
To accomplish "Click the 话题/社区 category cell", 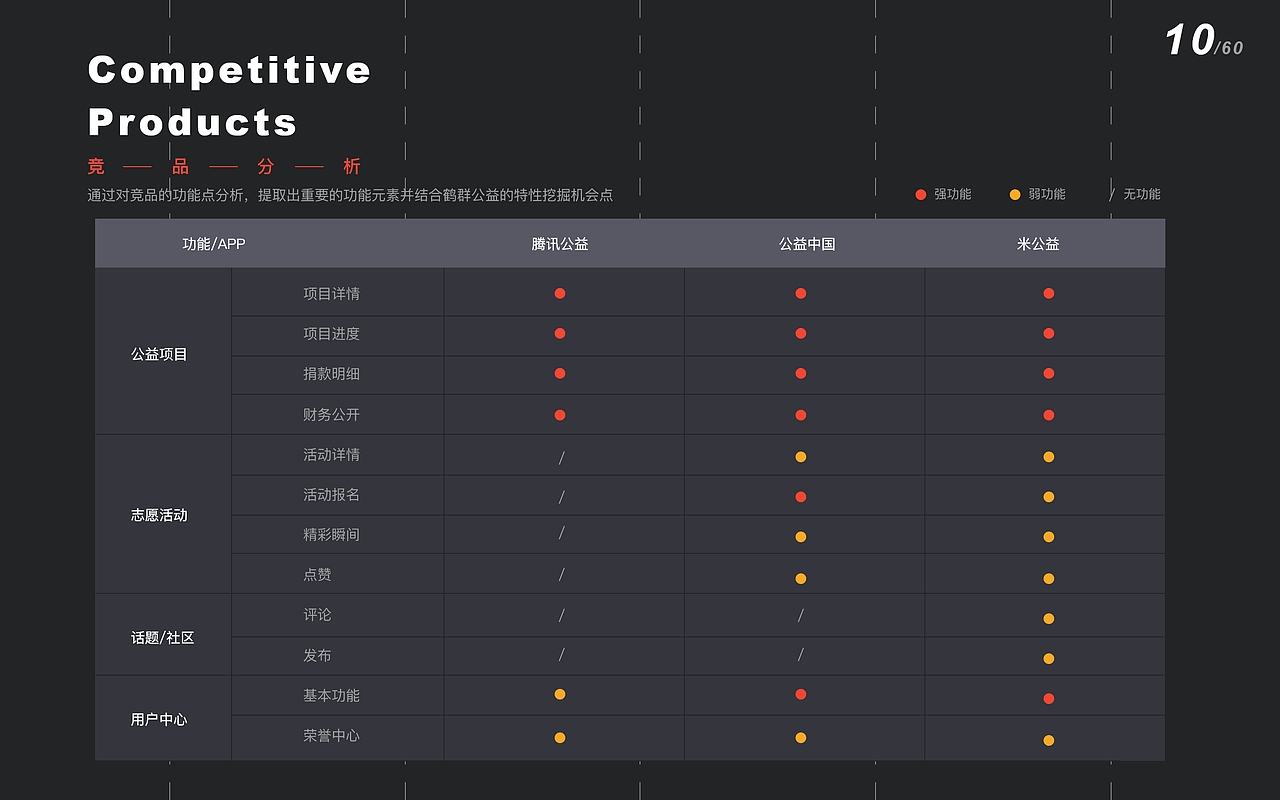I will [x=162, y=638].
